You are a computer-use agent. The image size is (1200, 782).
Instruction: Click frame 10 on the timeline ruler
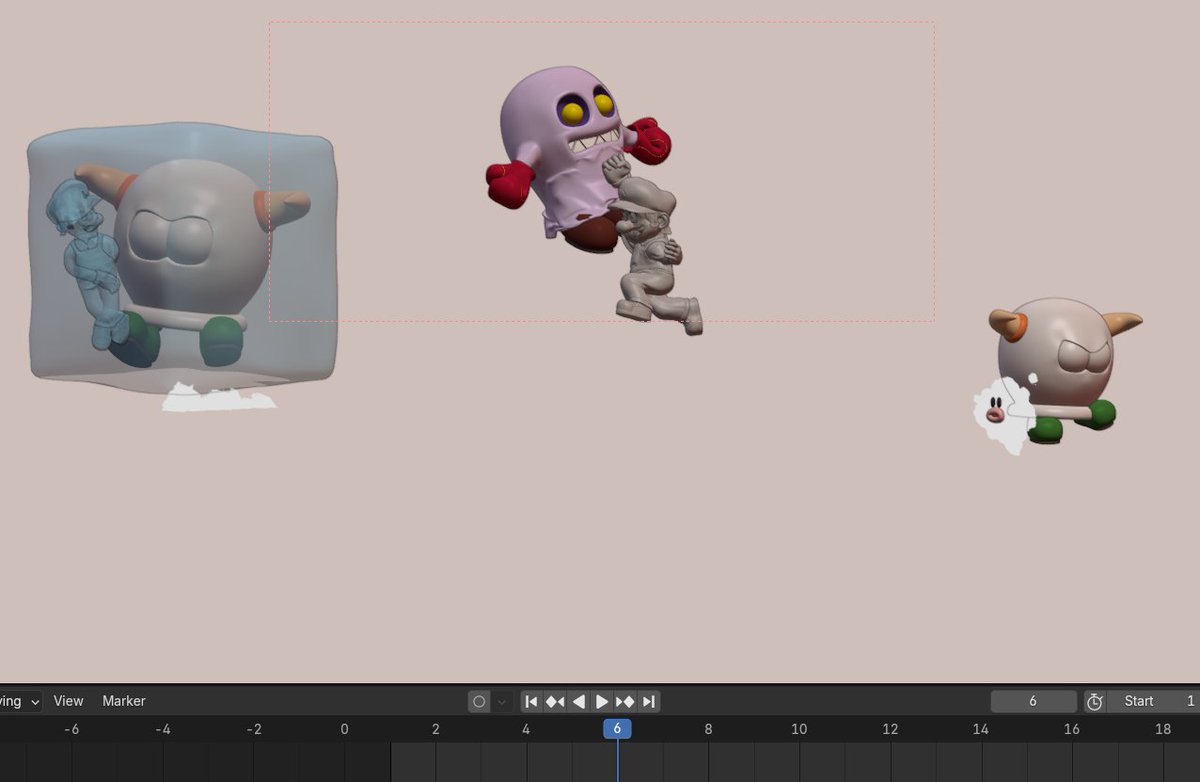[799, 729]
